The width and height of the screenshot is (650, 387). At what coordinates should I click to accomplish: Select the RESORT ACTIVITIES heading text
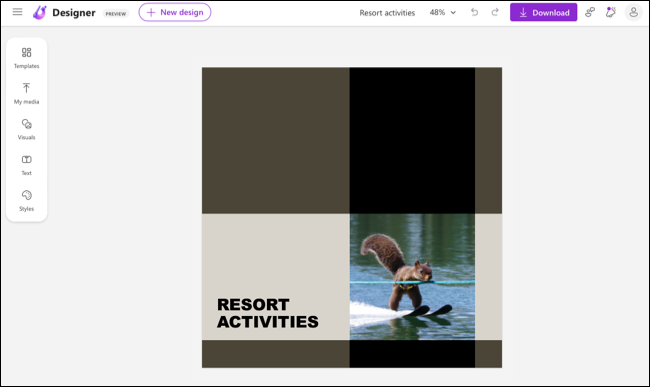[268, 313]
